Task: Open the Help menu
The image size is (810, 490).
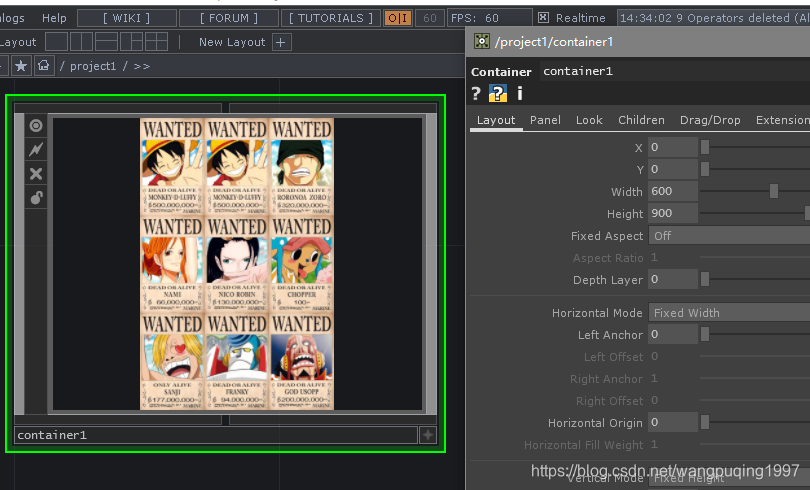Action: click(54, 18)
